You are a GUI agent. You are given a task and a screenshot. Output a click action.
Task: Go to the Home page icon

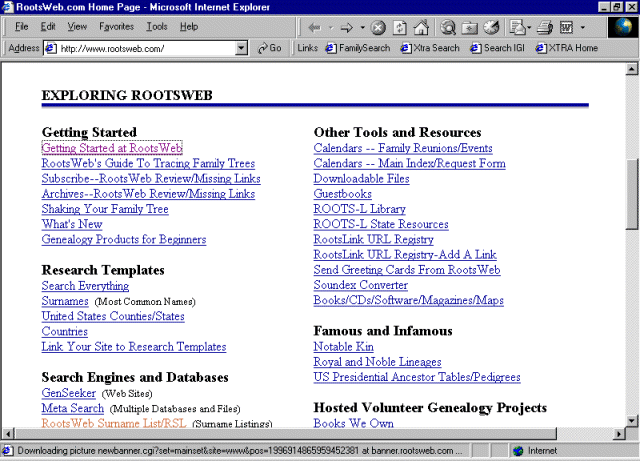(421, 27)
